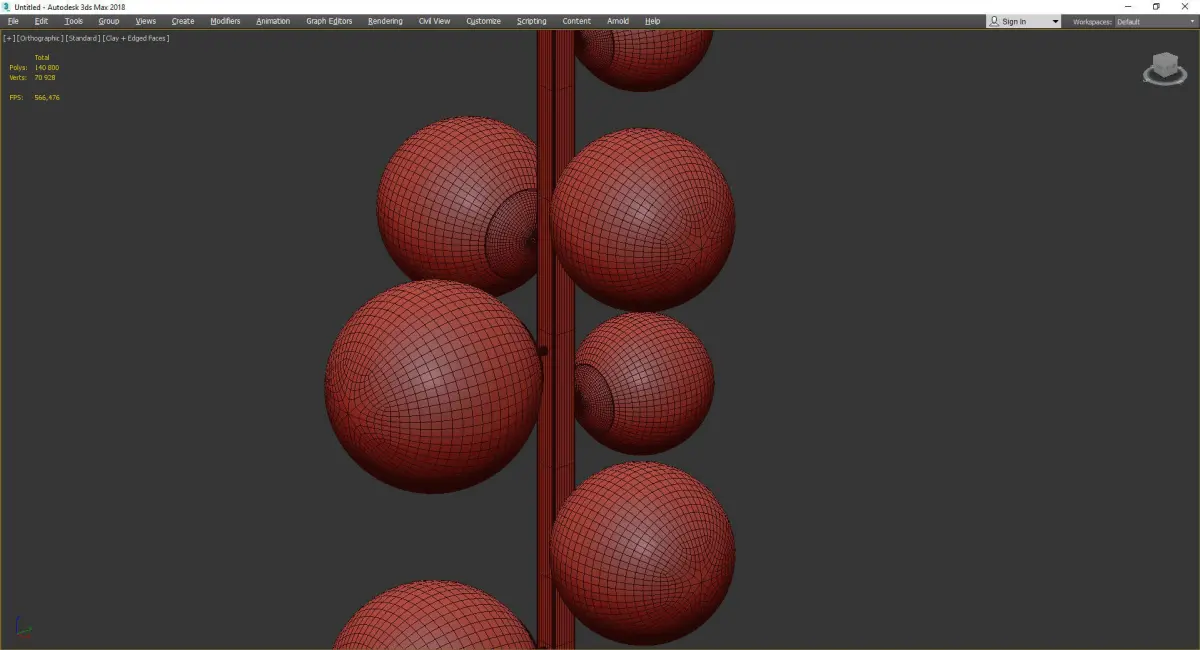
Task: Open the Rendering menu
Action: (385, 21)
